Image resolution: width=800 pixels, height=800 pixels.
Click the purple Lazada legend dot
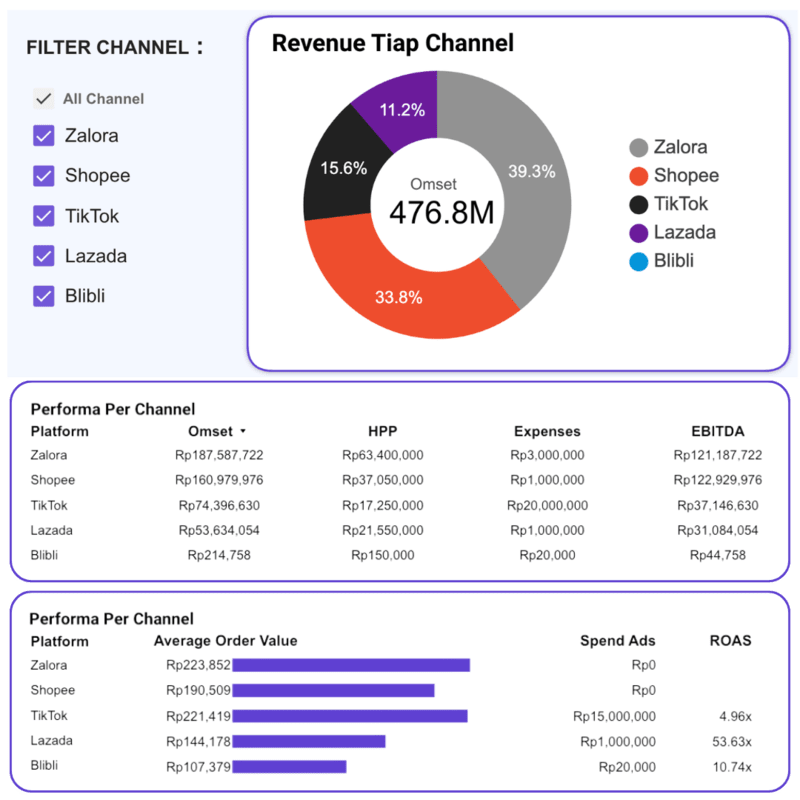[x=638, y=233]
